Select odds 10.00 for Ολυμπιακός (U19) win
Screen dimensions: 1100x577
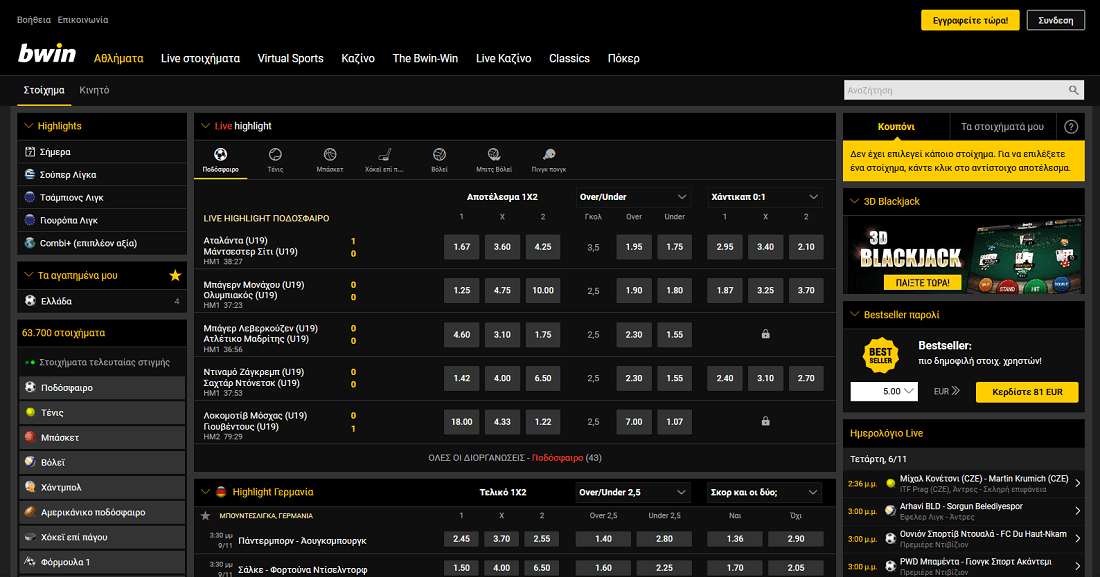[x=543, y=291]
